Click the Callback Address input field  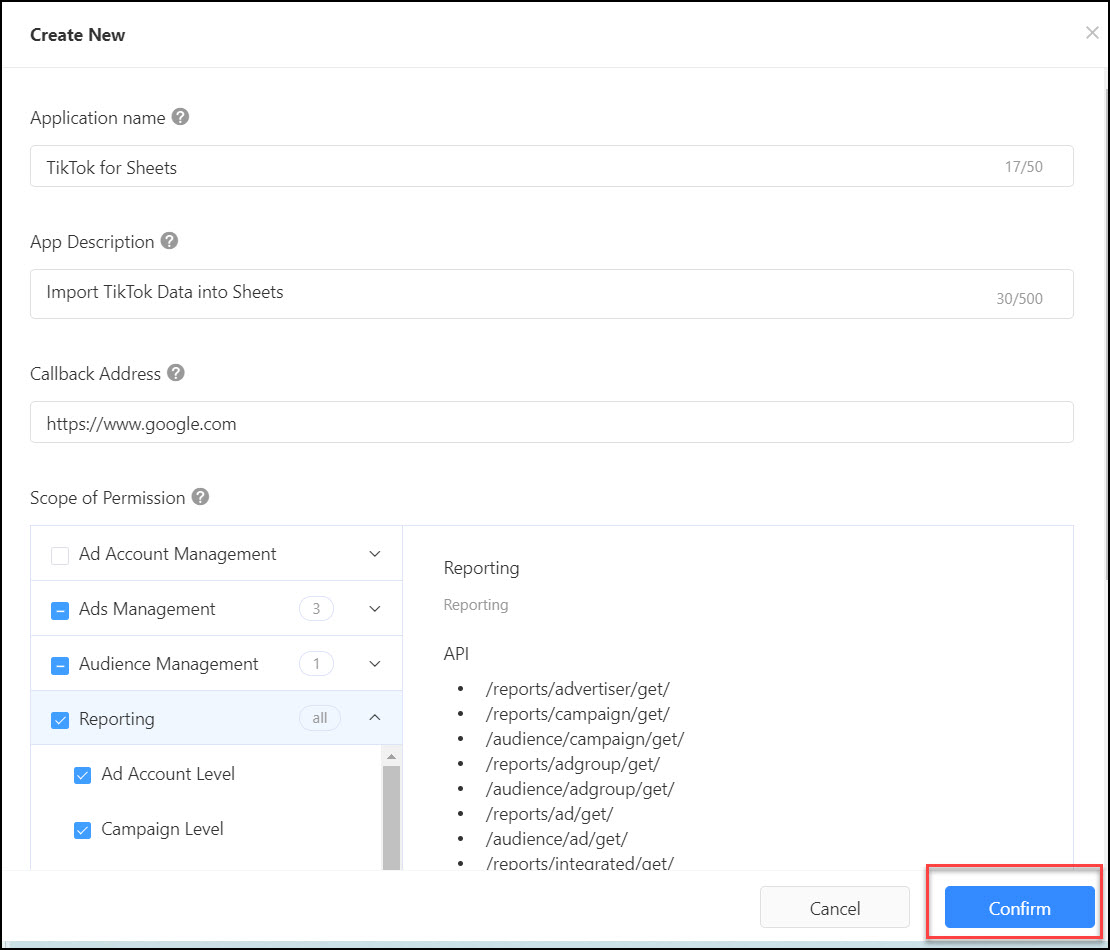[550, 423]
